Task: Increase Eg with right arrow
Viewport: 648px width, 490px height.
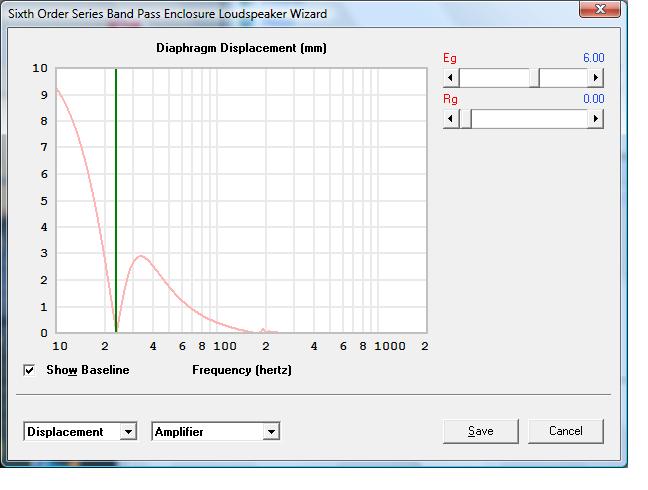Action: [596, 78]
